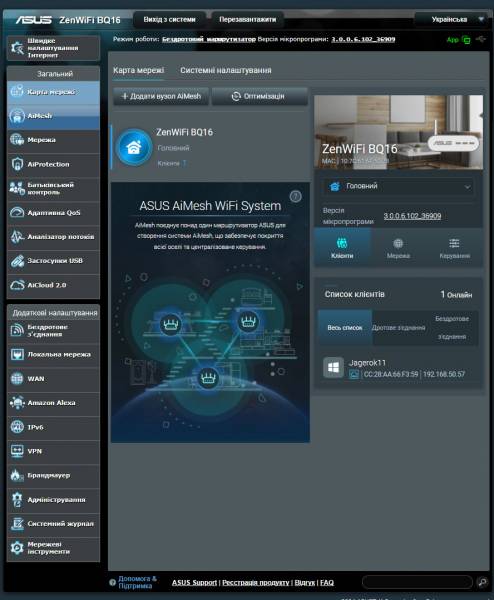The width and height of the screenshot is (494, 600).
Task: Click the 1 Онлайн client count
Action: coord(456,295)
